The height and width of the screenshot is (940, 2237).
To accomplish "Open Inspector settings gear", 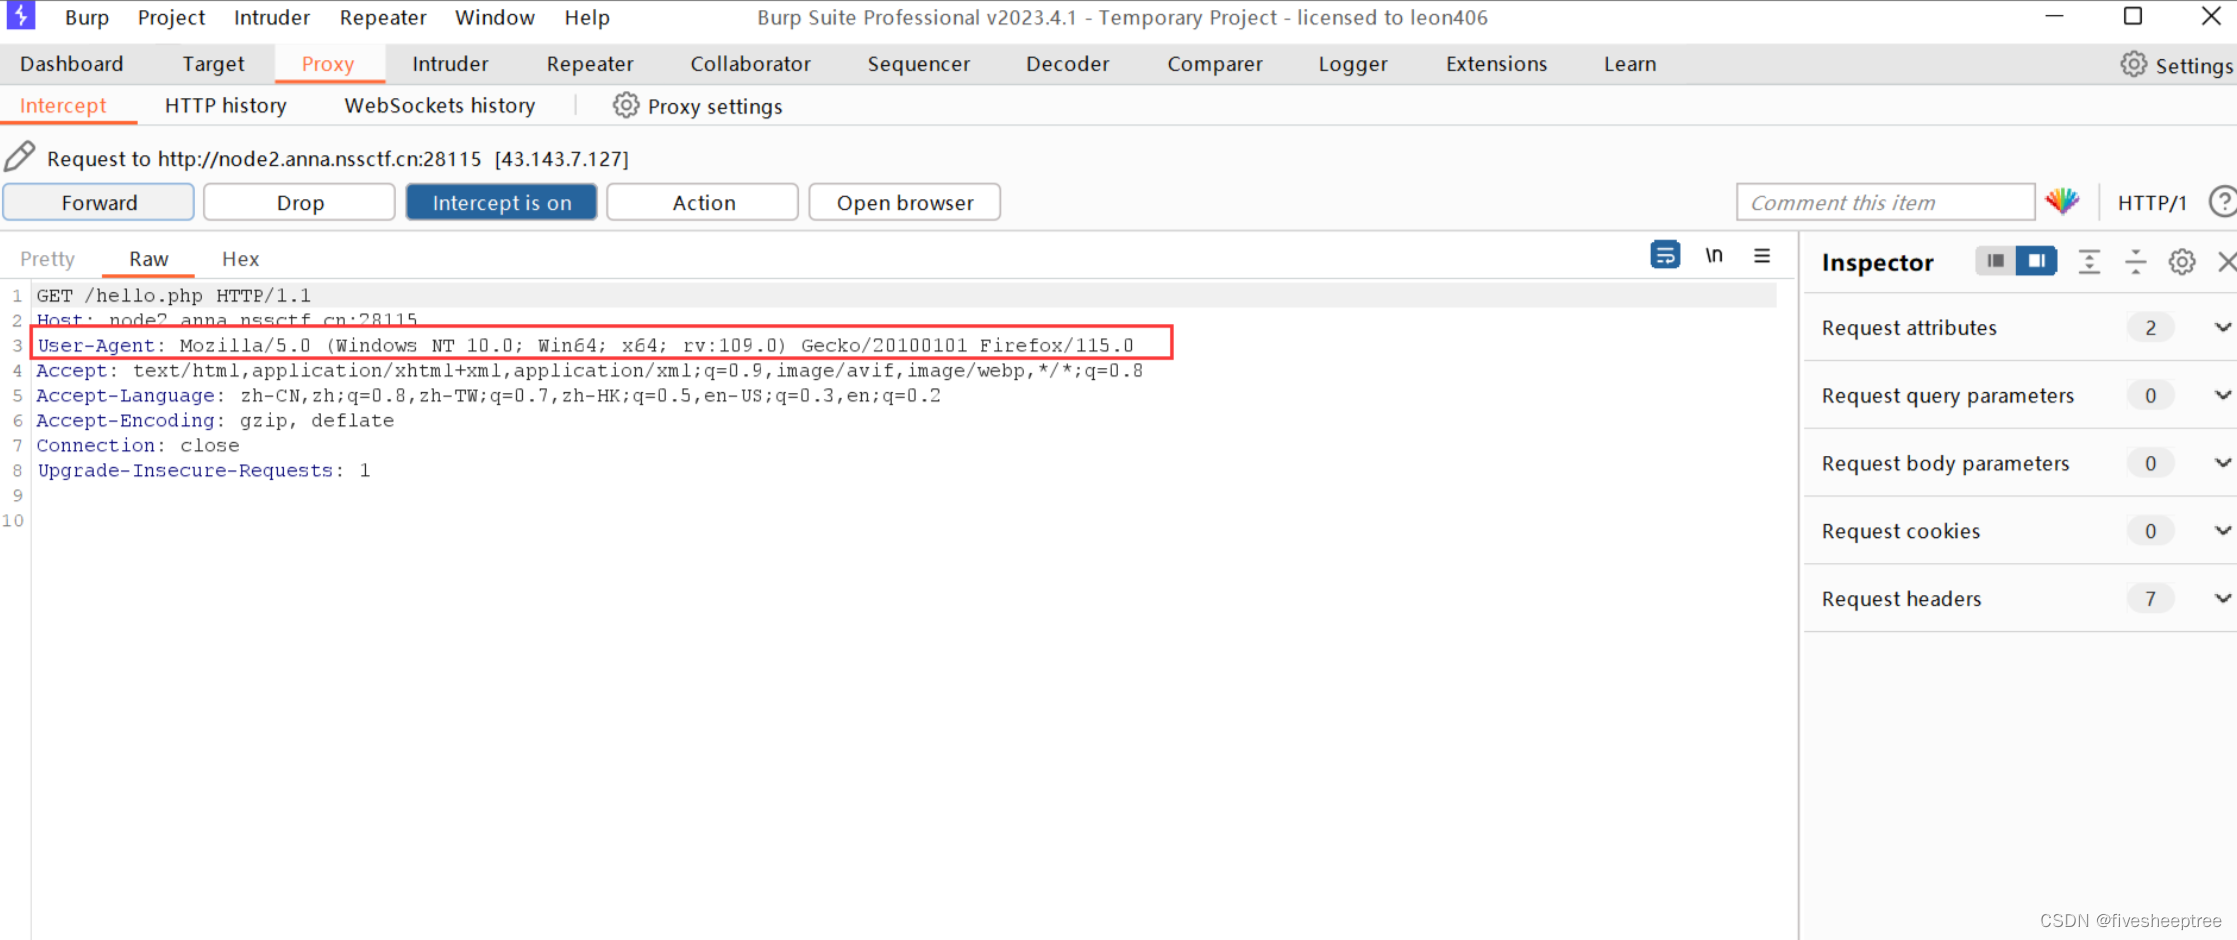I will pos(2181,262).
